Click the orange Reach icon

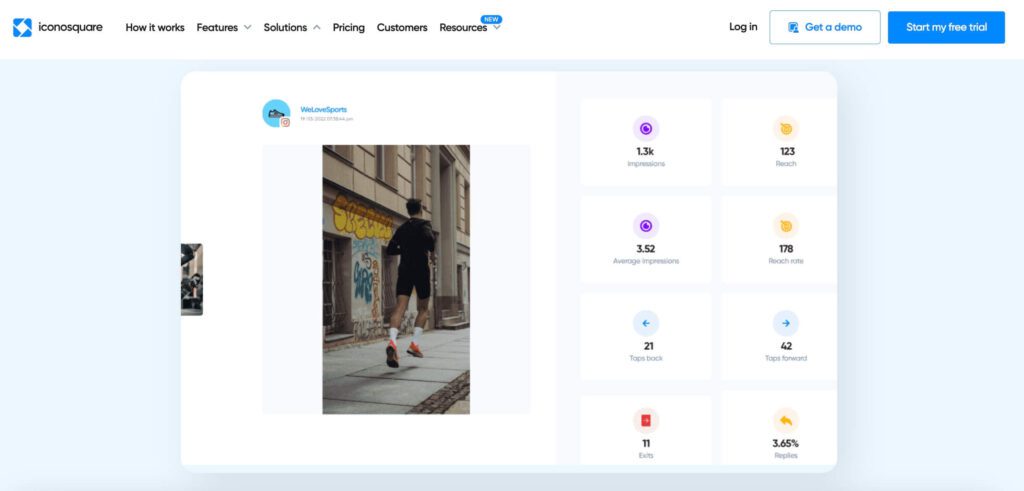pos(786,128)
